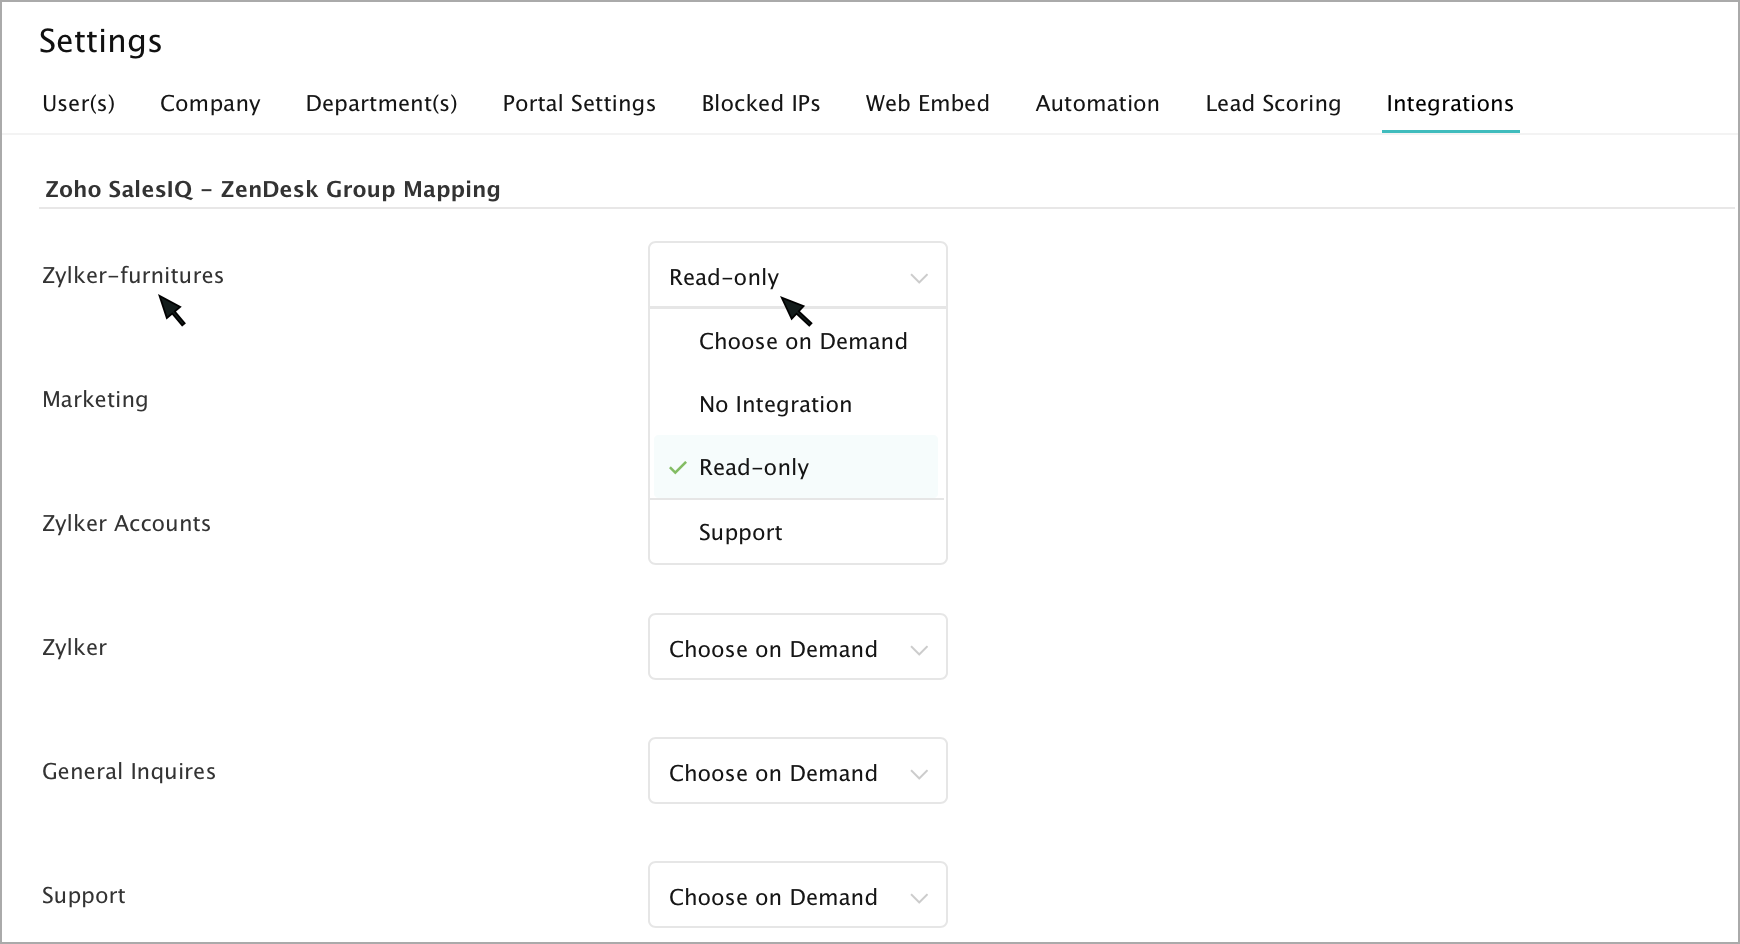Click chevron in General Inquires dropdown
The height and width of the screenshot is (944, 1740).
pyautogui.click(x=919, y=774)
